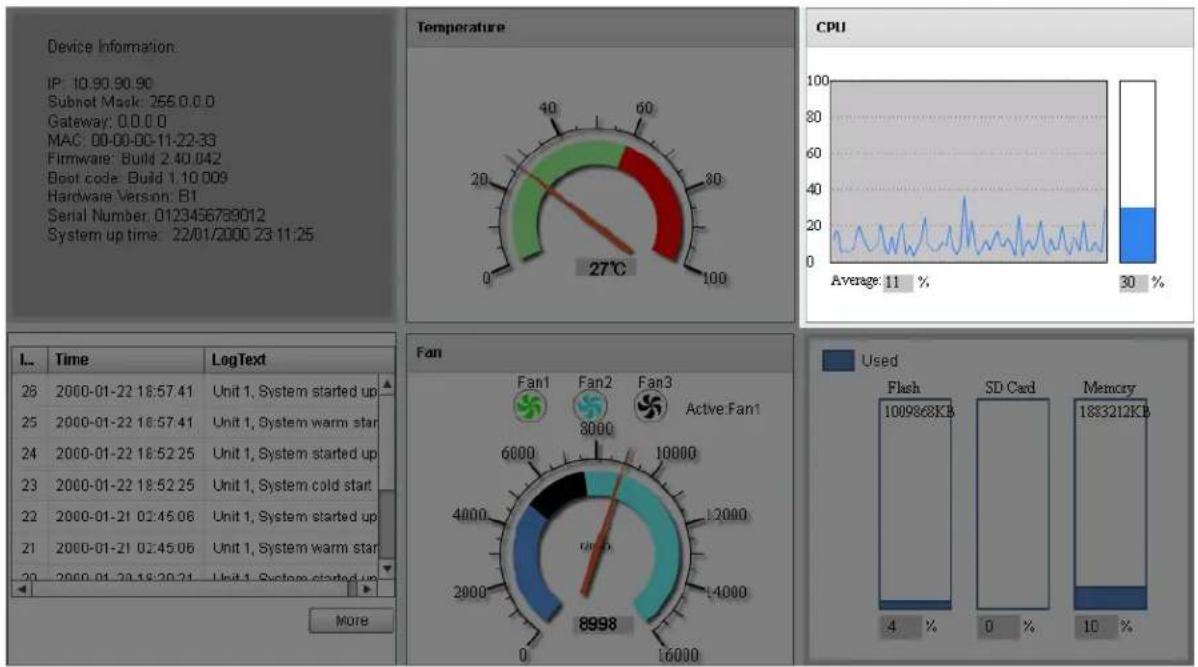
Task: Select the black Fan3 icon
Action: [650, 406]
